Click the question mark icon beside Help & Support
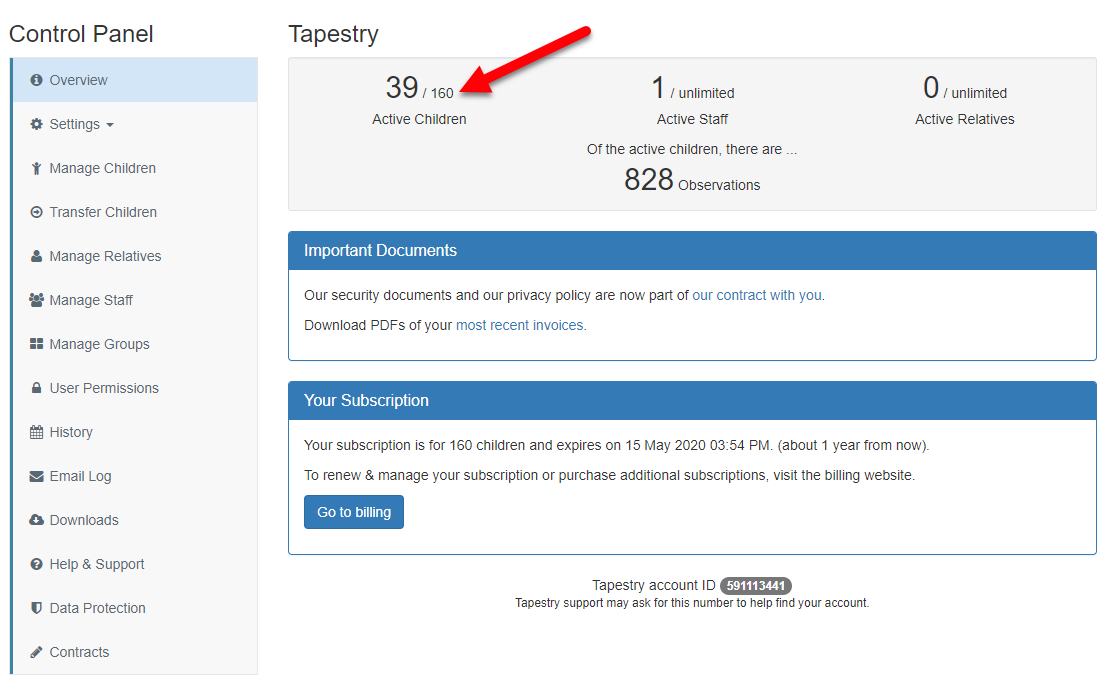The width and height of the screenshot is (1116, 694). [36, 564]
